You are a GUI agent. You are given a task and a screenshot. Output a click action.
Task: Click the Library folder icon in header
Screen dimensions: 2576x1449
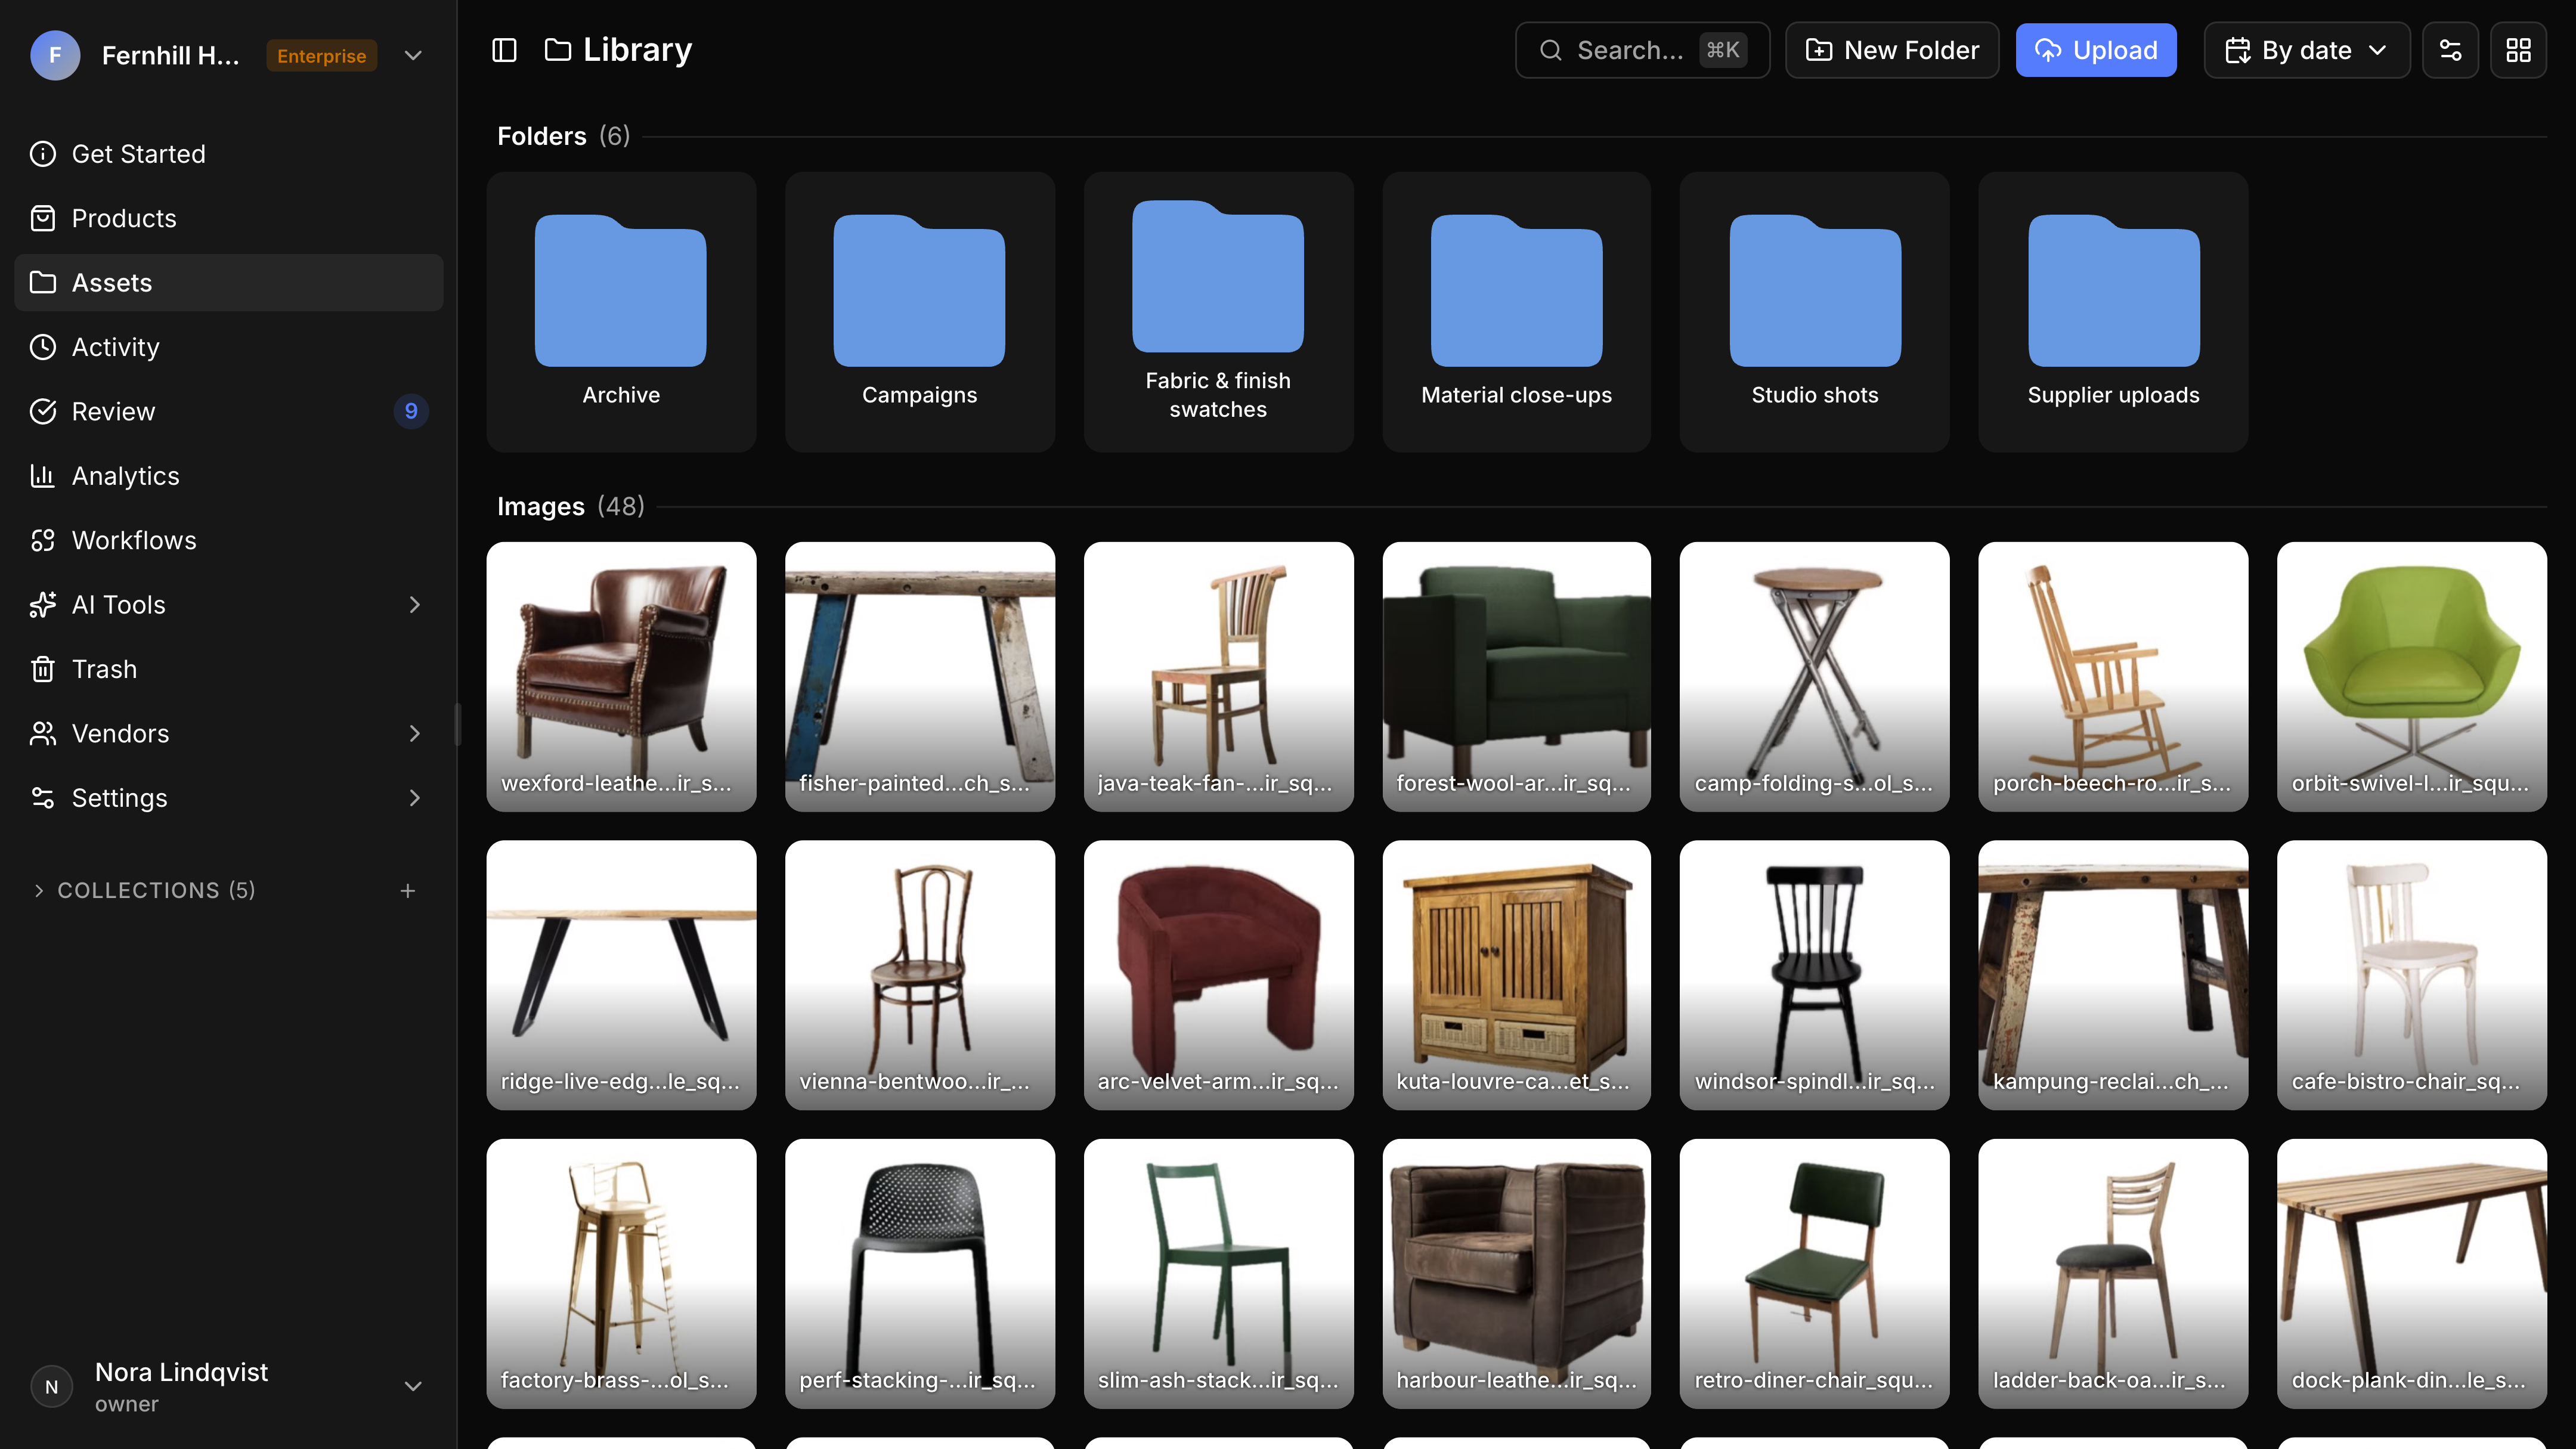[557, 50]
